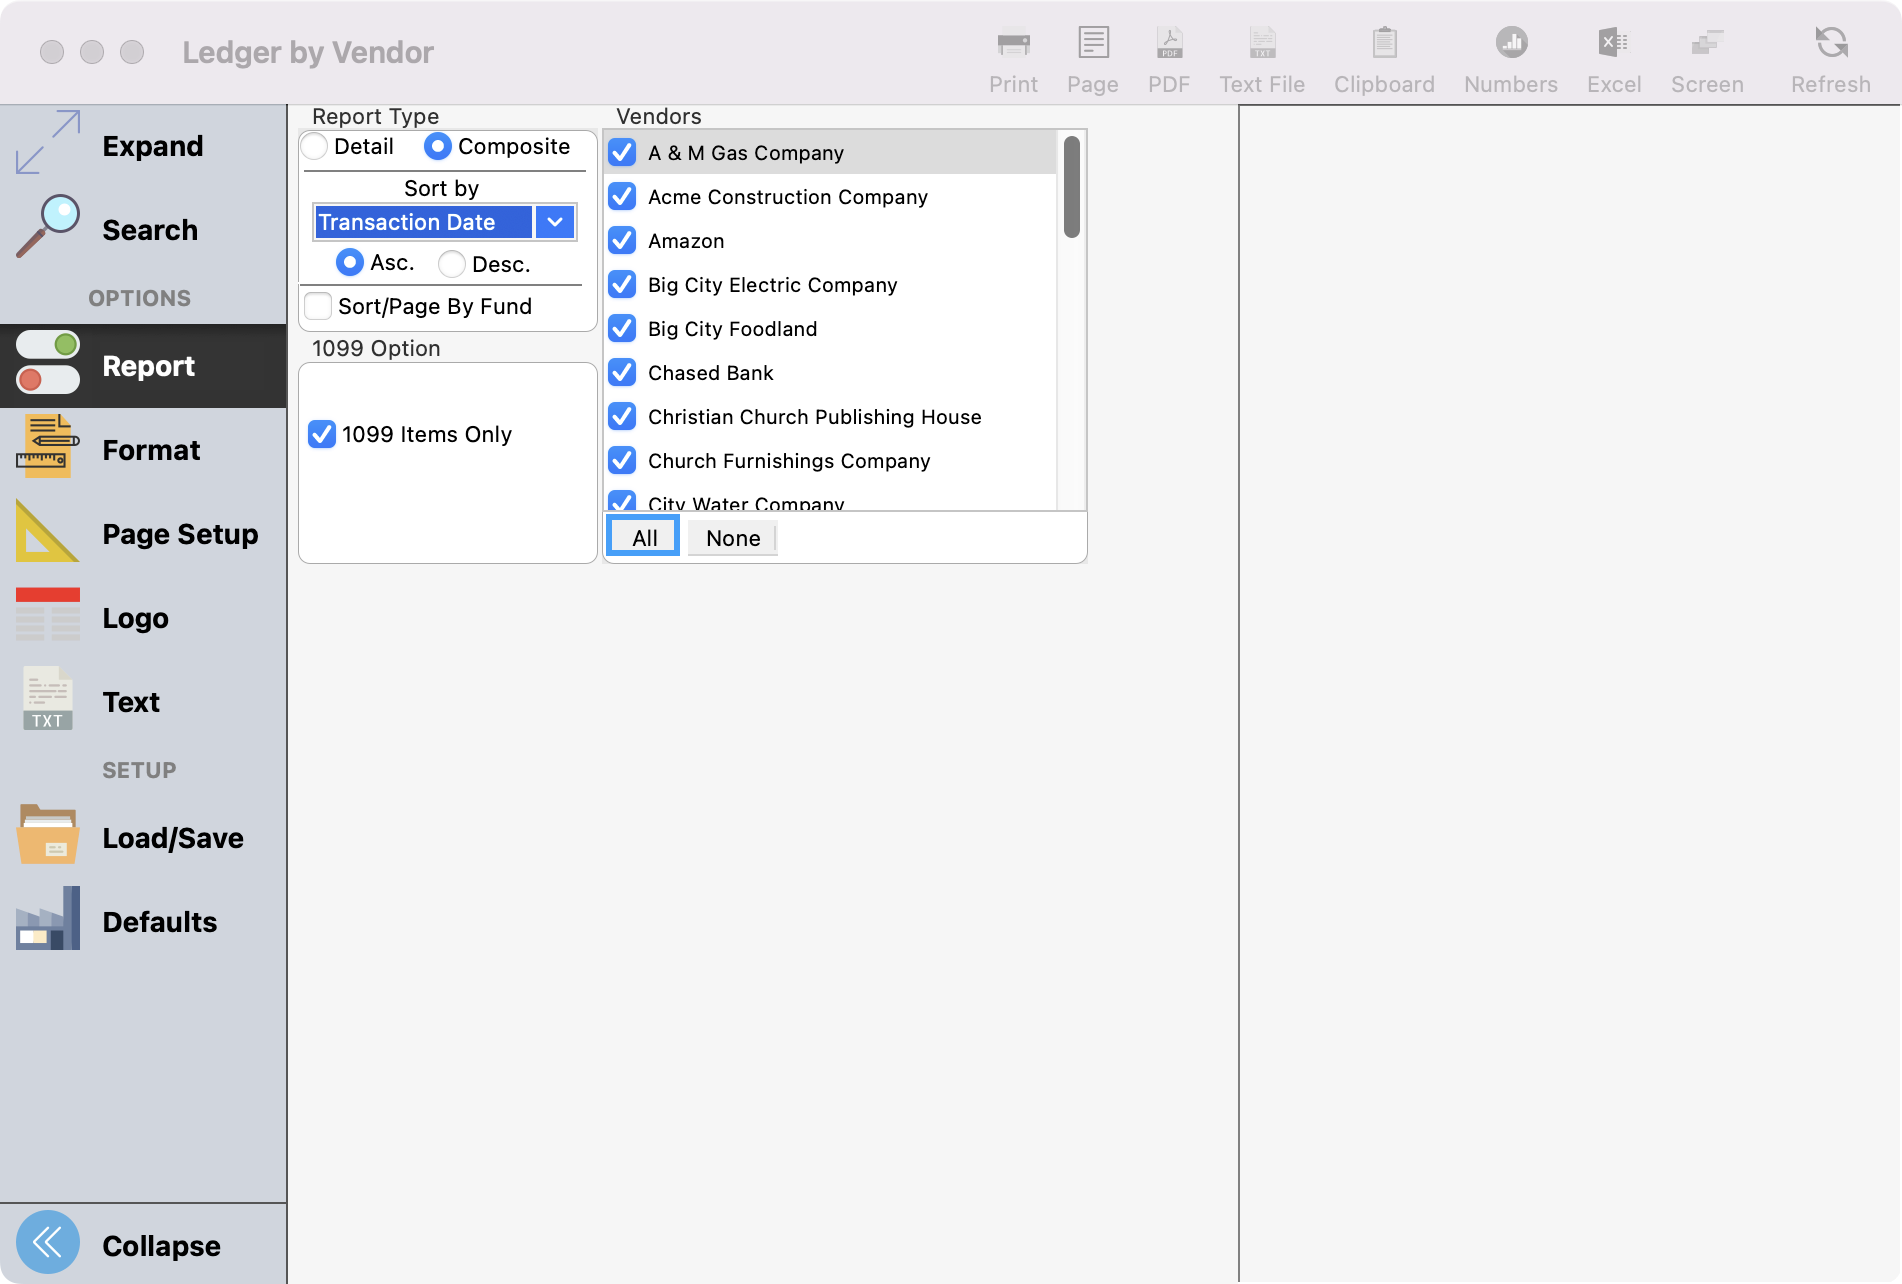Viewport: 1902px width, 1284px height.
Task: Click the None vendors button
Action: [x=733, y=538]
